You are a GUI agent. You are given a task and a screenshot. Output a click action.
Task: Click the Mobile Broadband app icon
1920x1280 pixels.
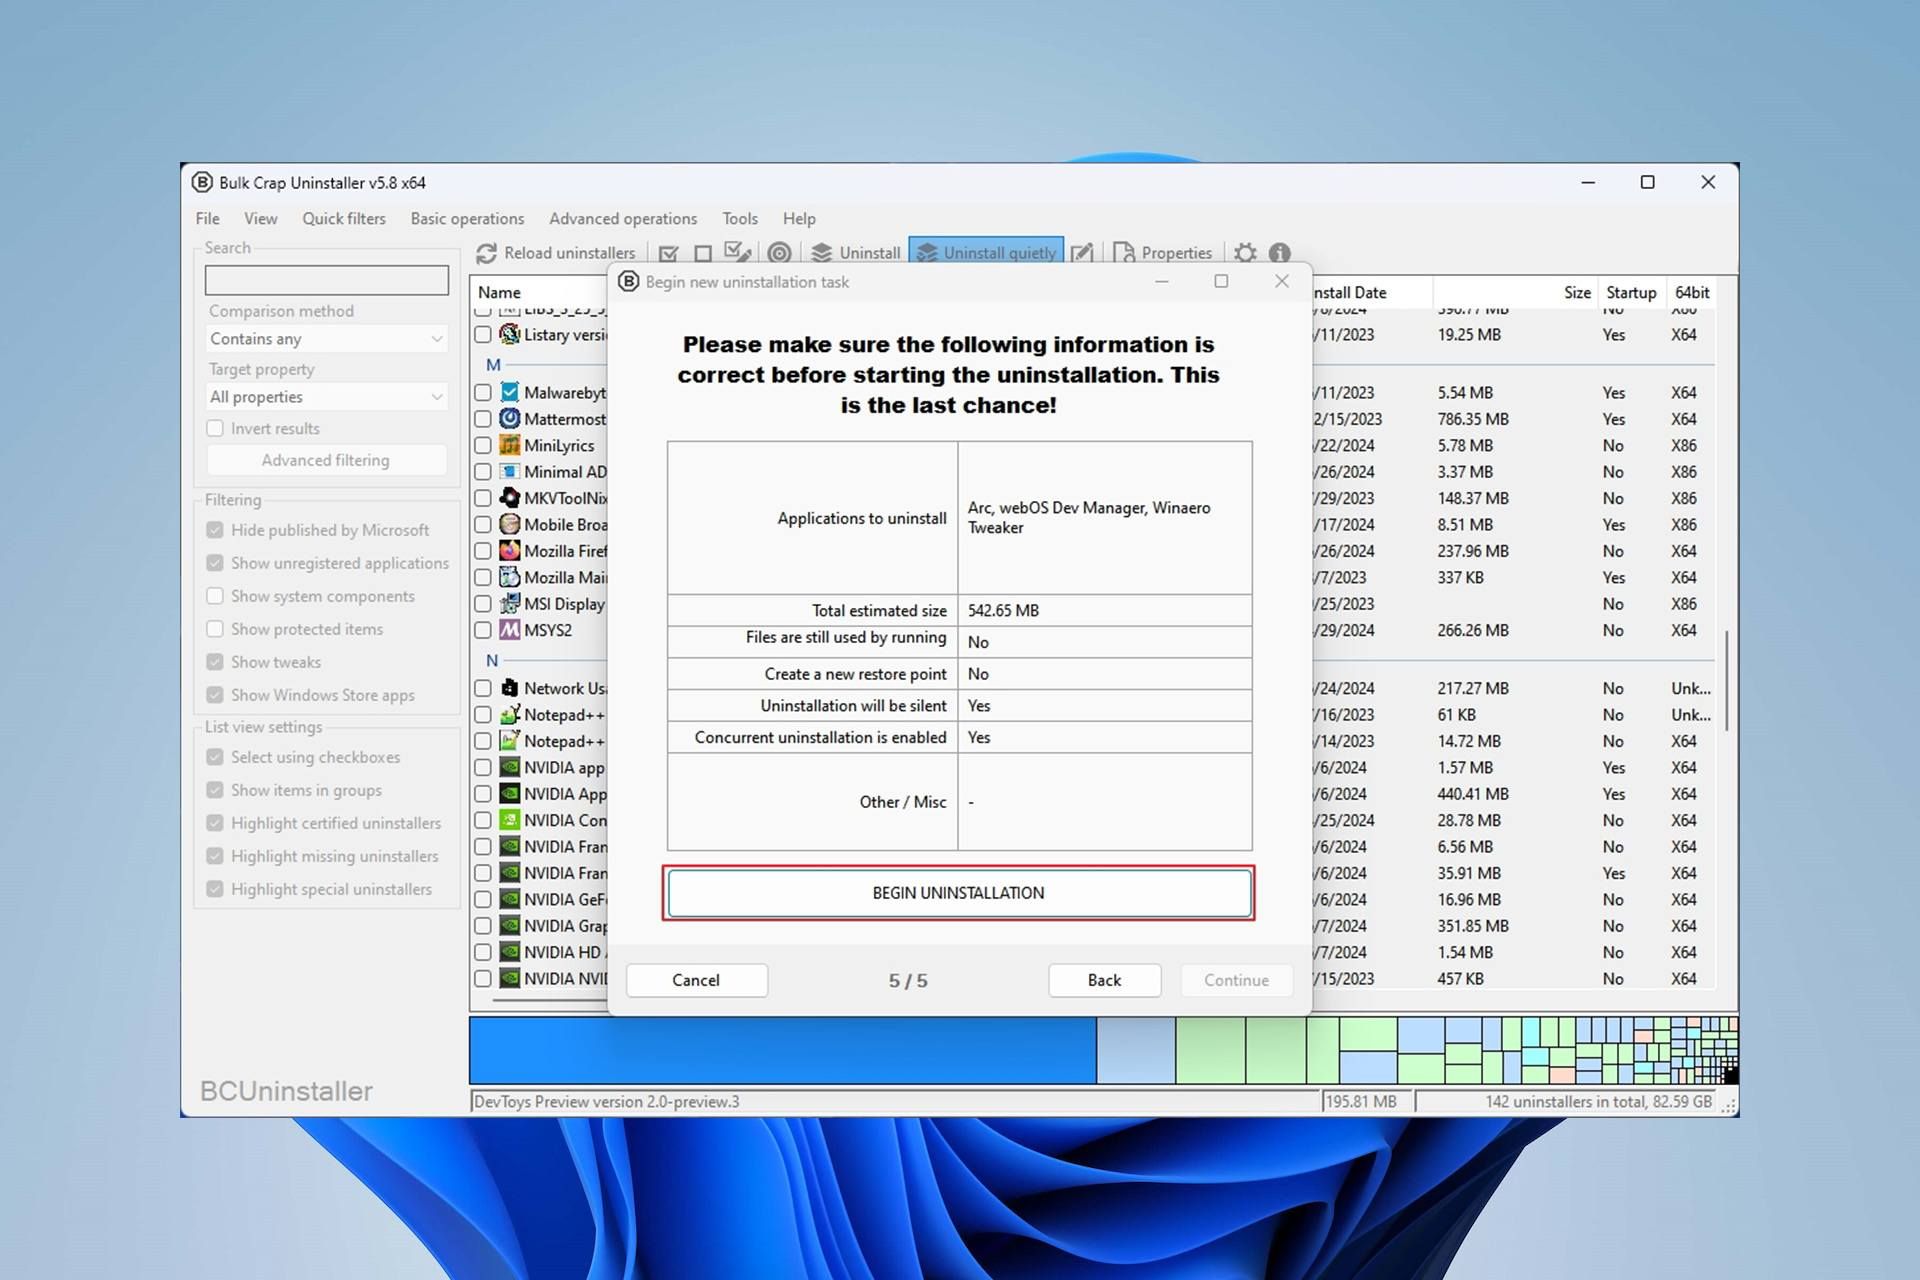point(510,524)
